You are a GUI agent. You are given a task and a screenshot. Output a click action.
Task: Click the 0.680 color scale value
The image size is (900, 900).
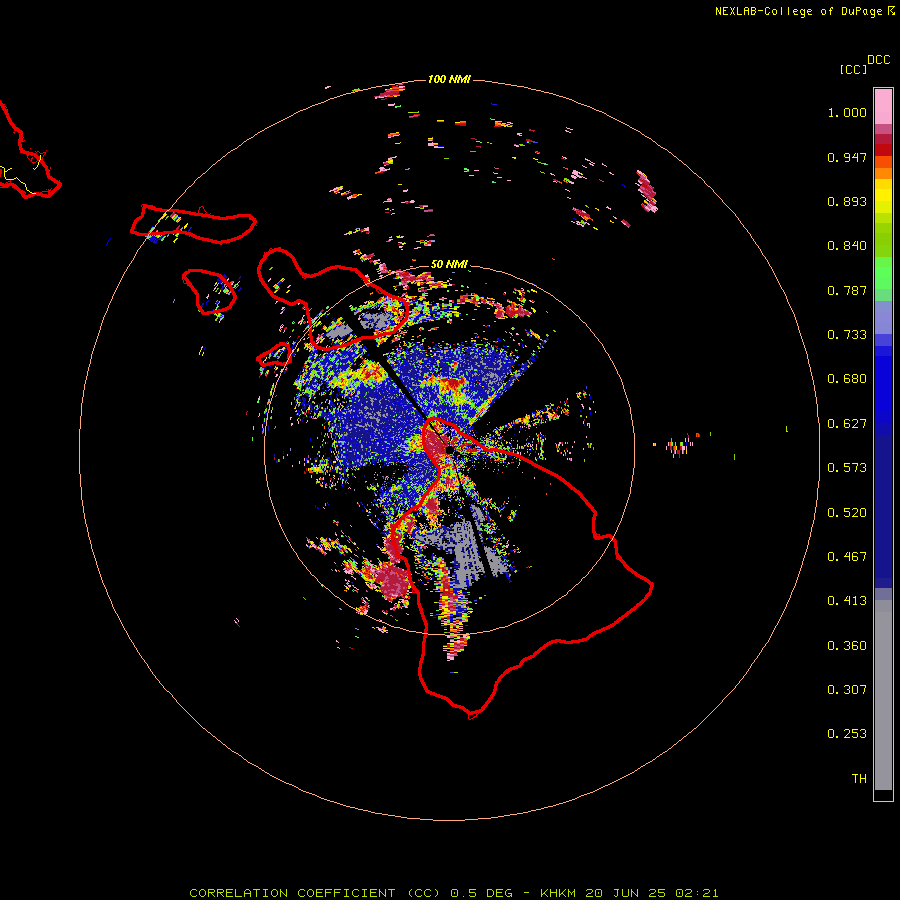[847, 379]
